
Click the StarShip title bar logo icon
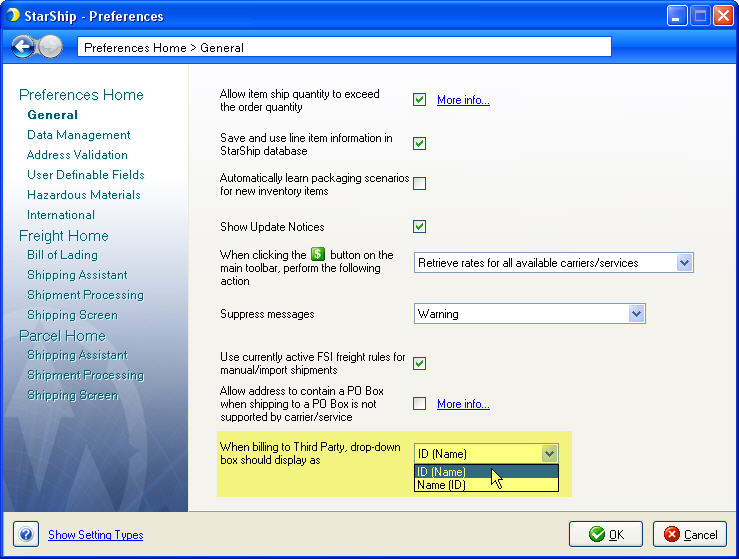pyautogui.click(x=13, y=15)
